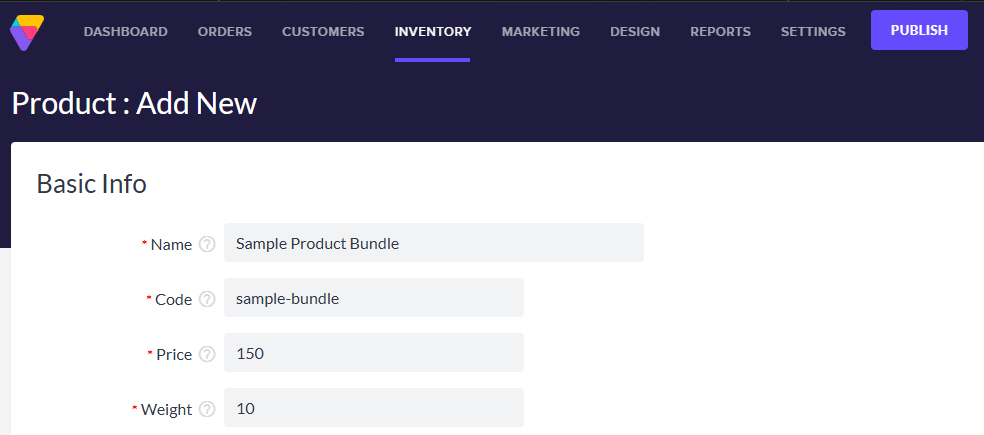This screenshot has width=984, height=435.
Task: Open the Dashboard menu
Action: [126, 31]
